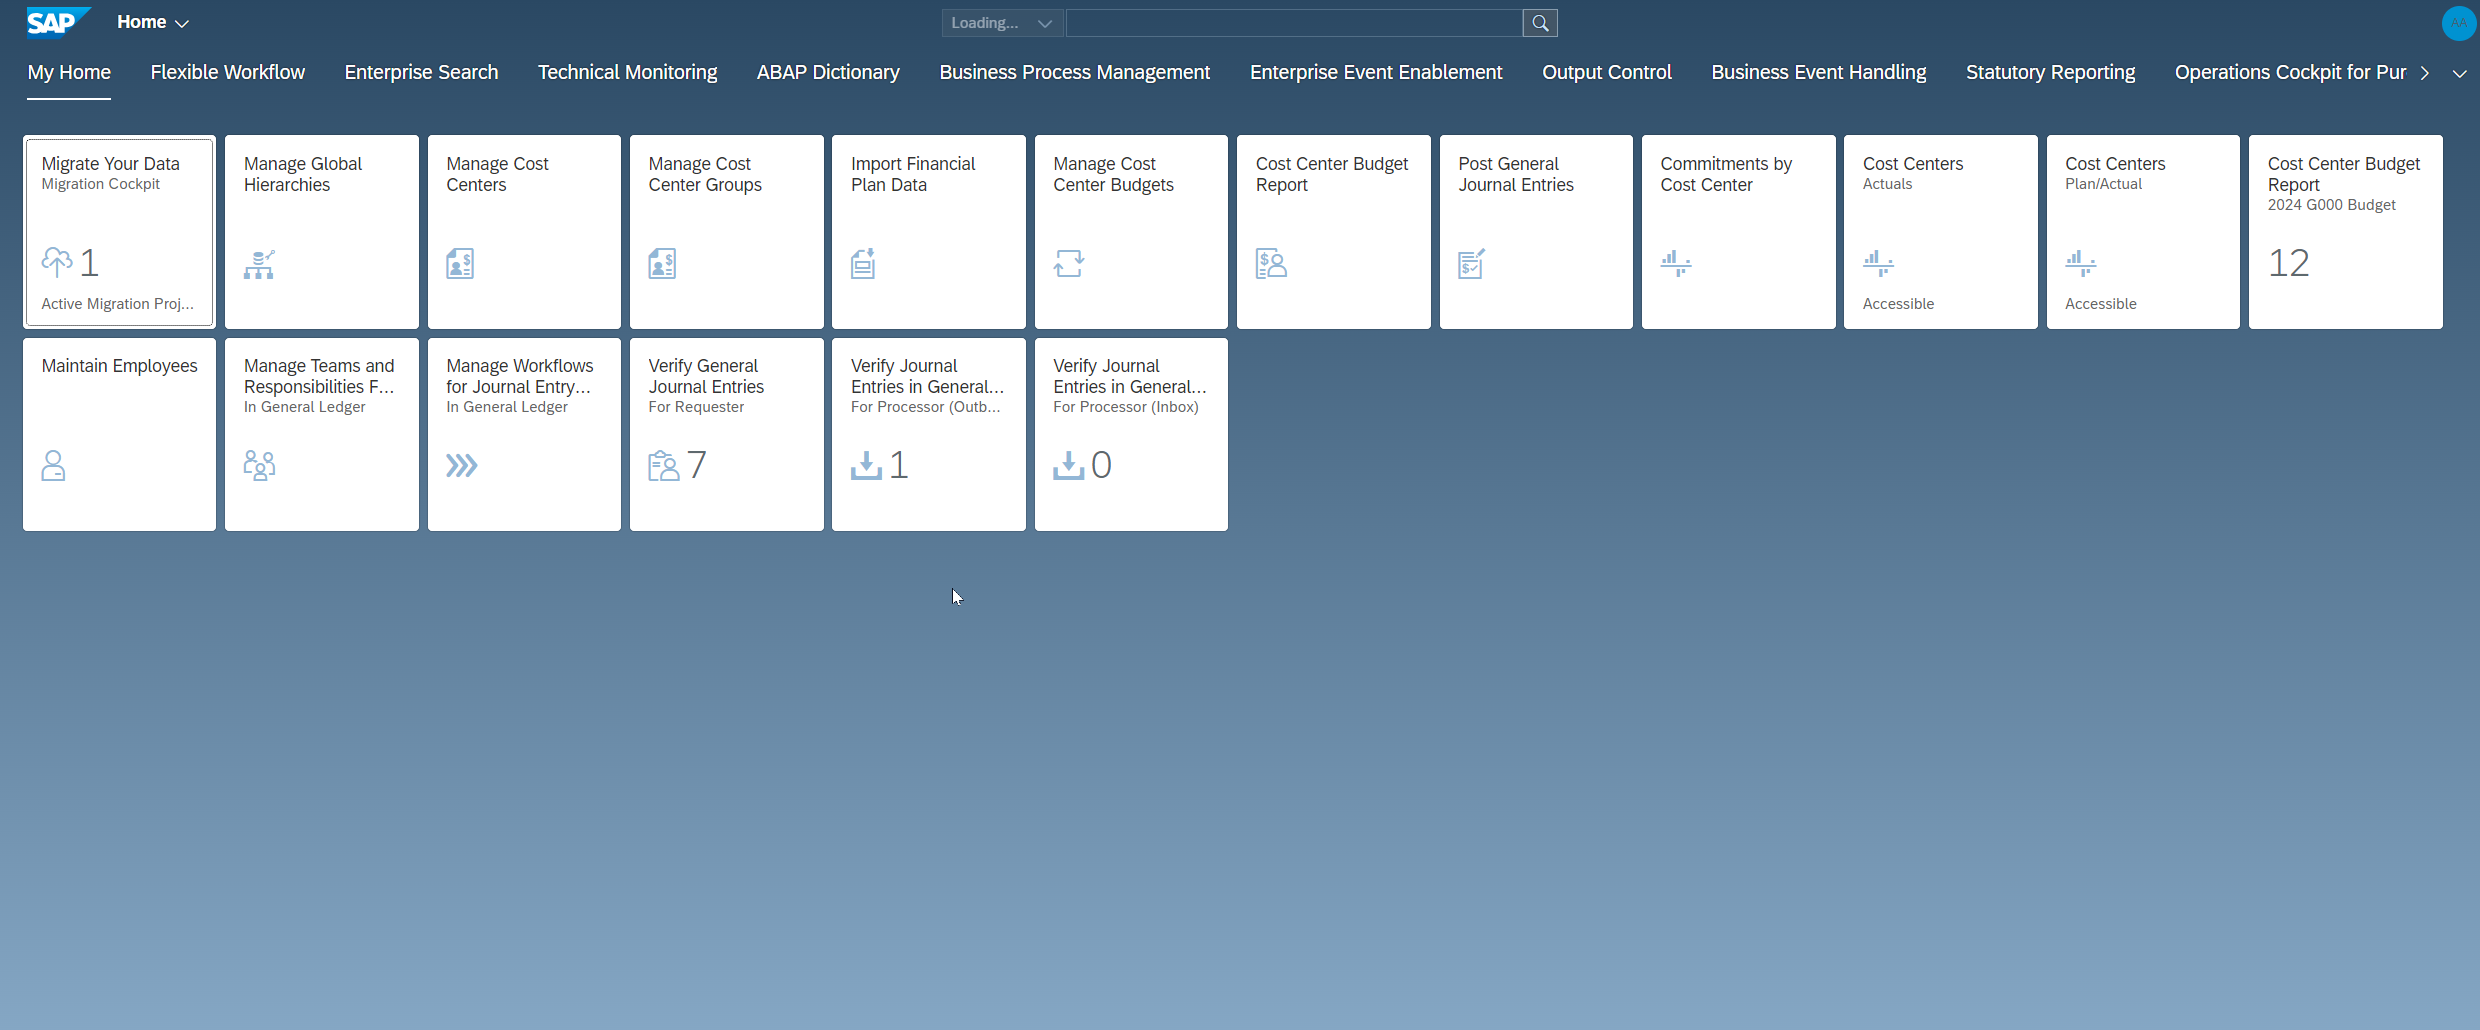Click the '2024 G000 Budget' subtitle
Image resolution: width=2480 pixels, height=1030 pixels.
pyautogui.click(x=2332, y=205)
